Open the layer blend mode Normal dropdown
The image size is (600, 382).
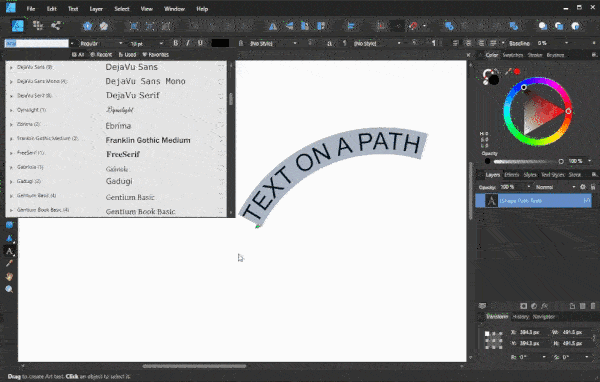click(x=555, y=187)
